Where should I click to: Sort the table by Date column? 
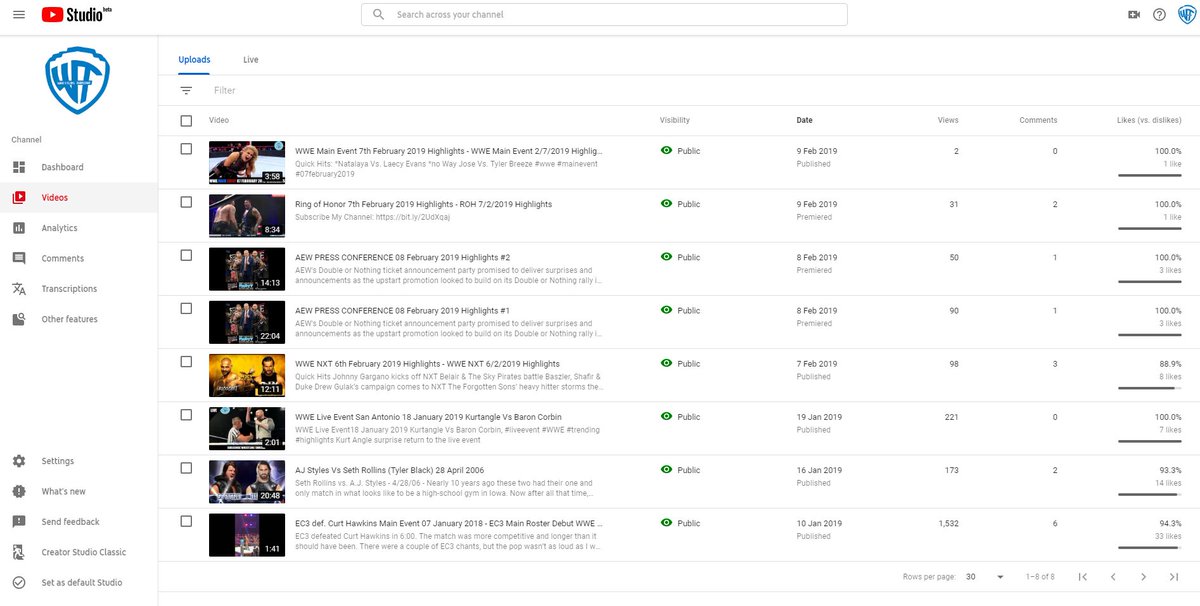[804, 120]
